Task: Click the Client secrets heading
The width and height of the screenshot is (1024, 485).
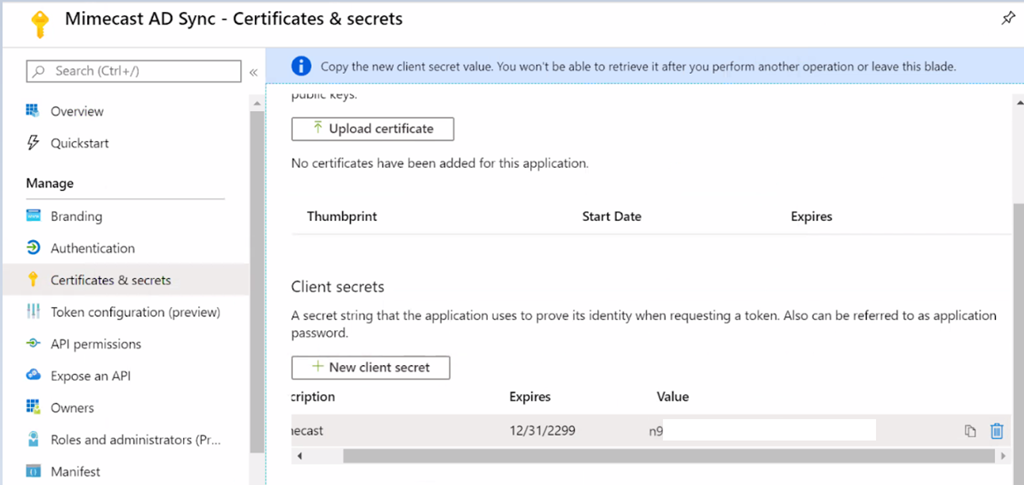Action: tap(338, 287)
